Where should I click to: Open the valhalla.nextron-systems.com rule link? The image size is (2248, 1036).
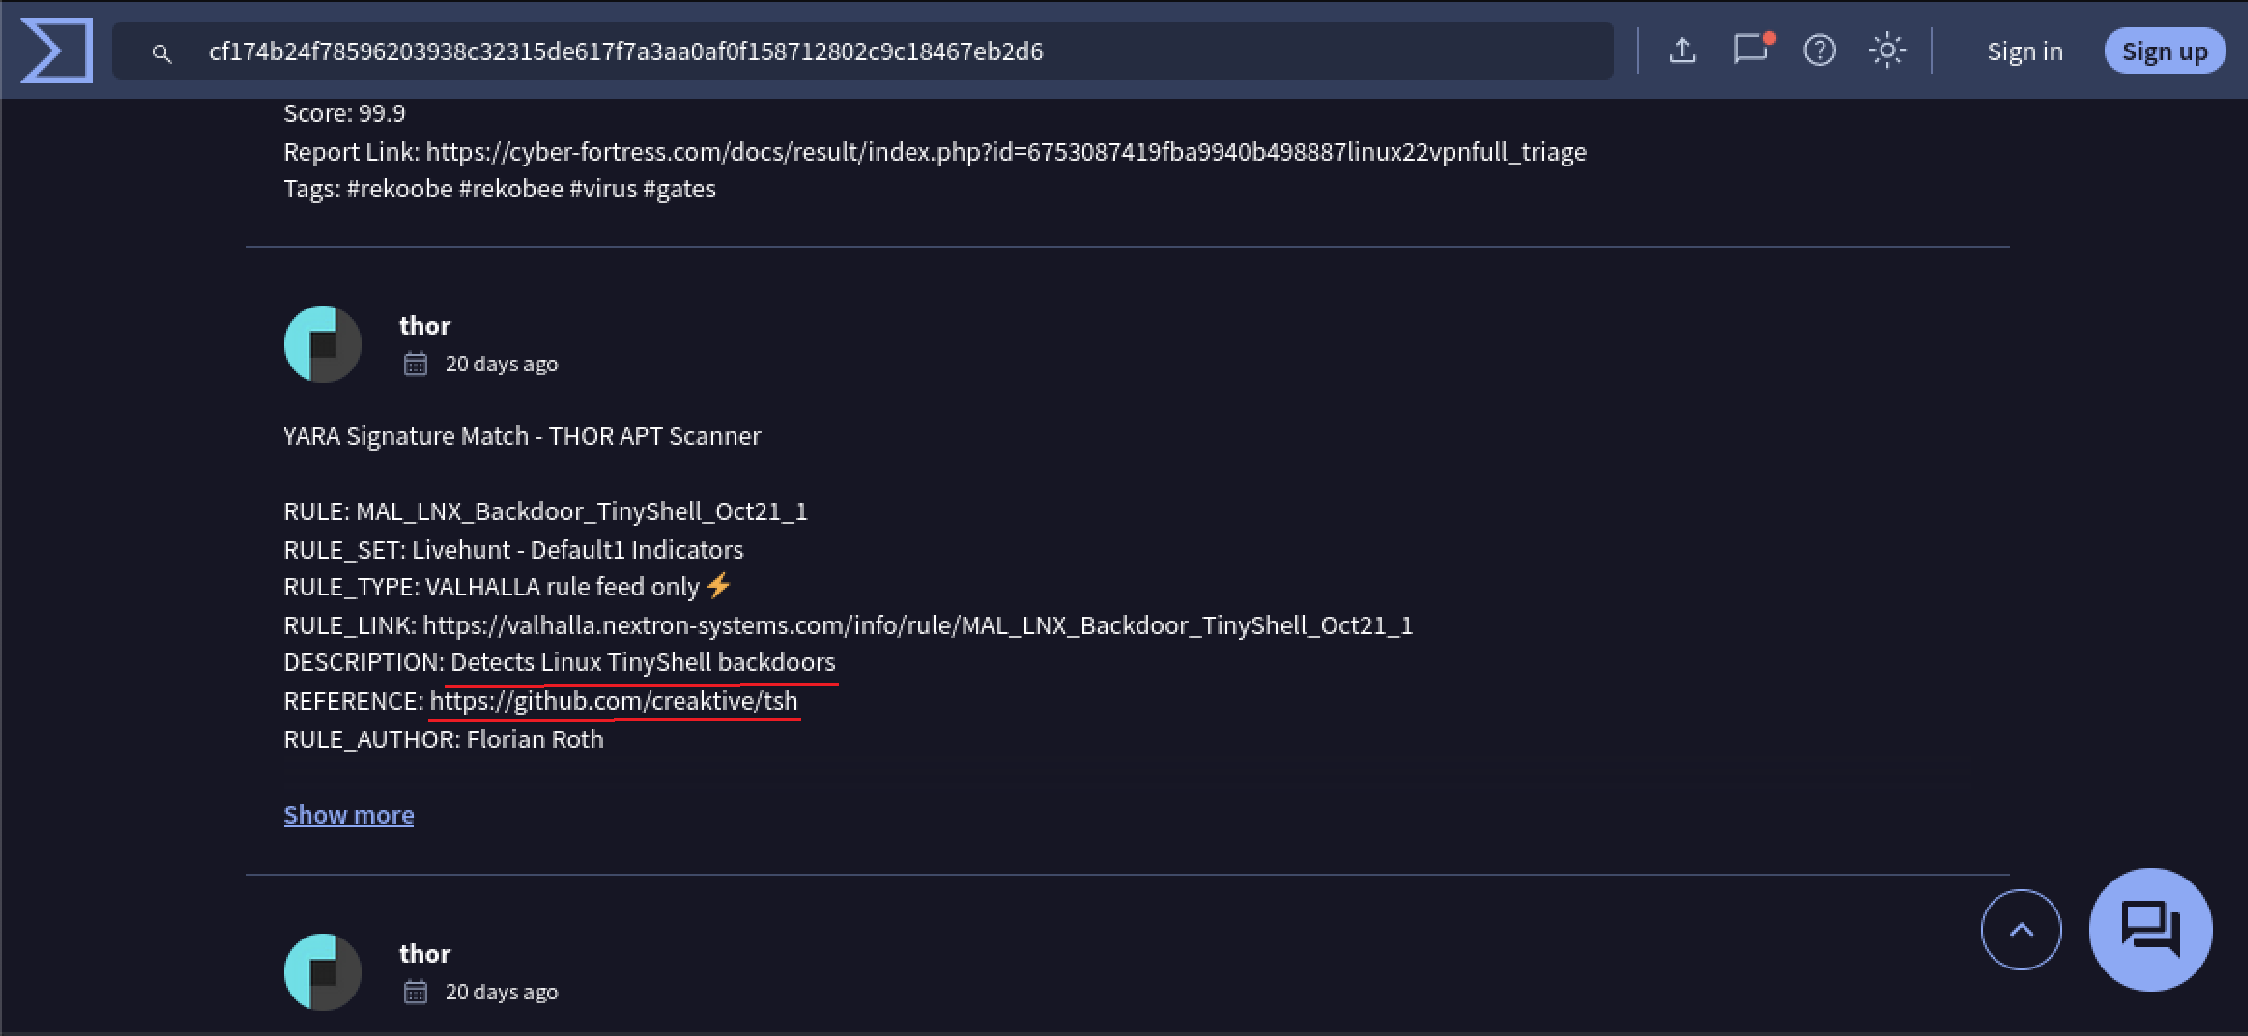(917, 625)
